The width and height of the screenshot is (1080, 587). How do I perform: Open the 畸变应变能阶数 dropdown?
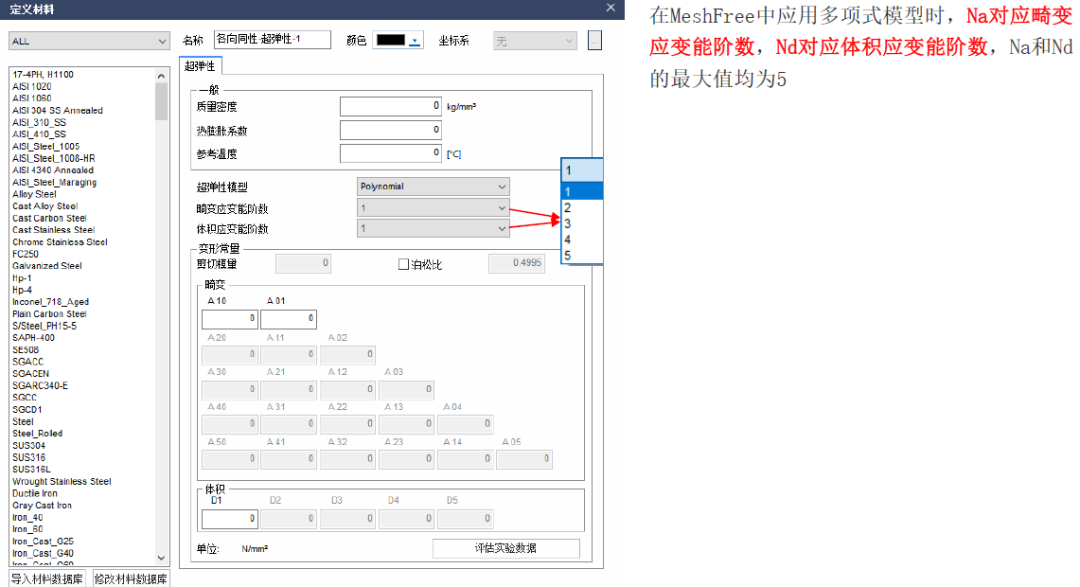tap(433, 208)
